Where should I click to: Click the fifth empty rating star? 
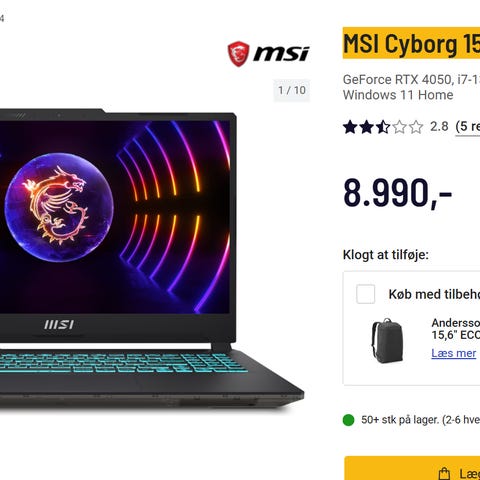(416, 127)
